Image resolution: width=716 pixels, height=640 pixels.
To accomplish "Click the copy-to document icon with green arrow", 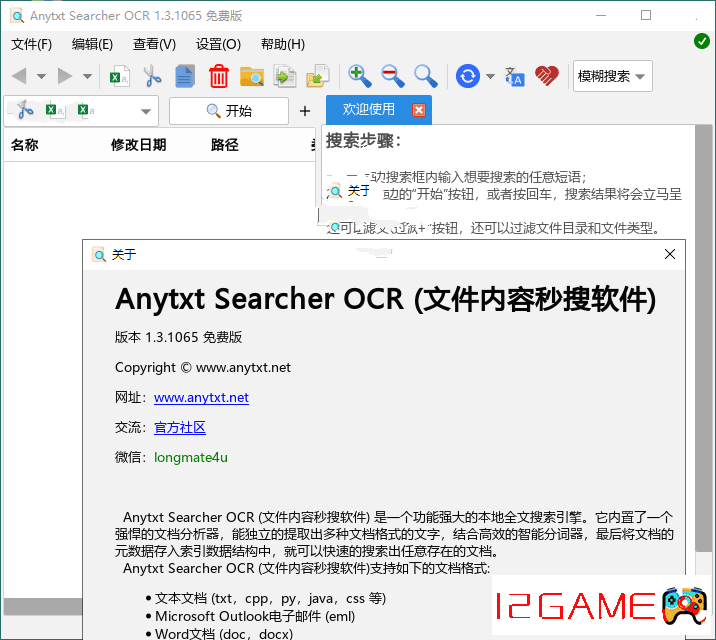I will 285,76.
